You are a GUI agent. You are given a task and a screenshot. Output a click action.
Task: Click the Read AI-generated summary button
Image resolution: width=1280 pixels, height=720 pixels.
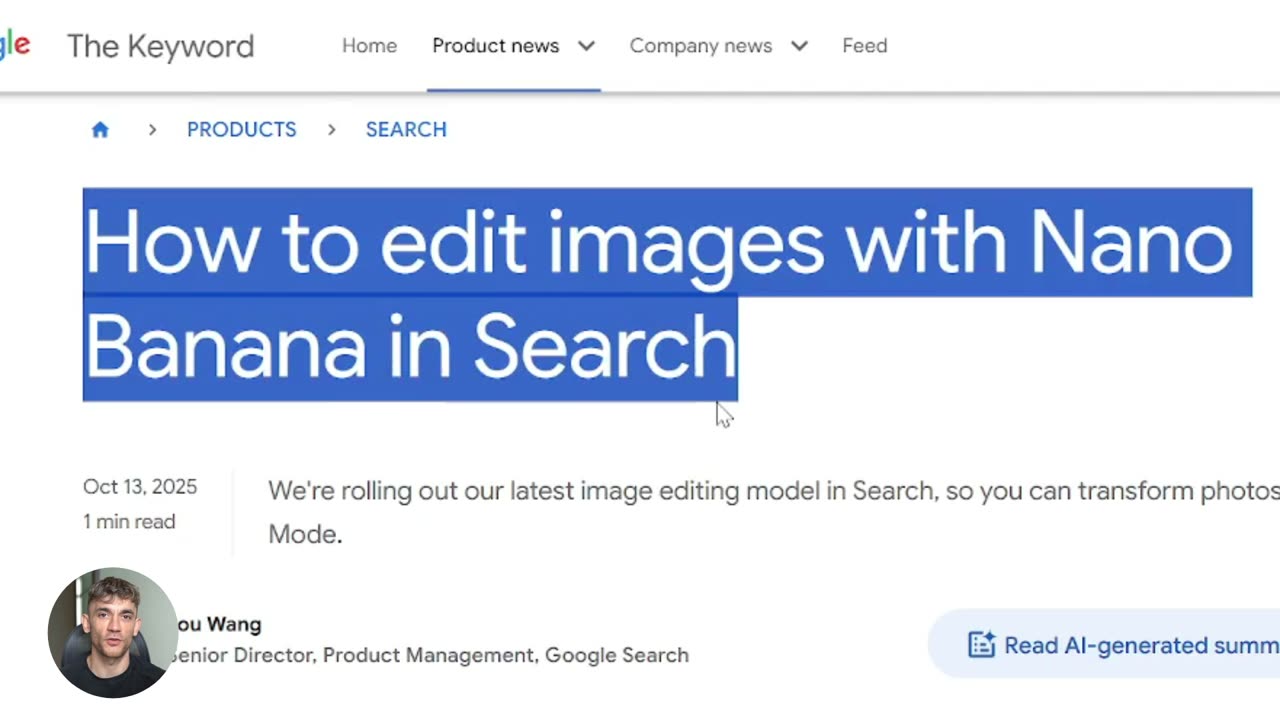[1104, 645]
